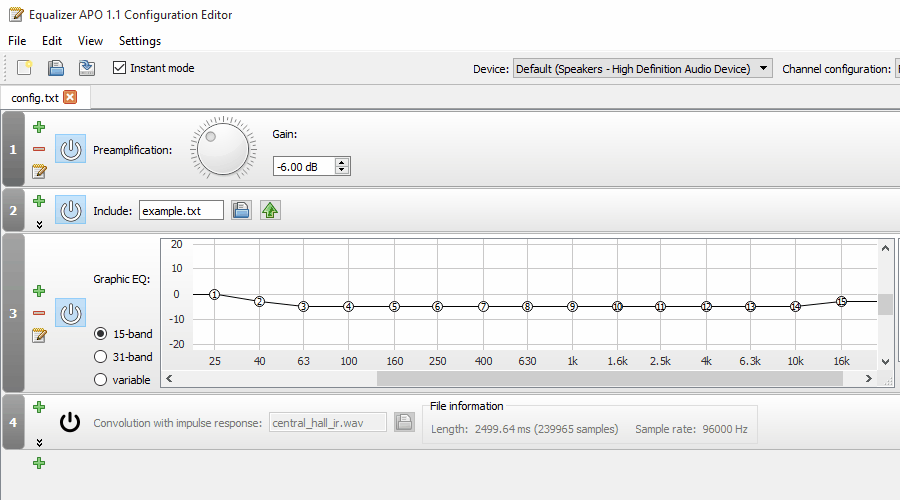
Task: Edit Graphic EQ filter as text
Action: [39, 335]
